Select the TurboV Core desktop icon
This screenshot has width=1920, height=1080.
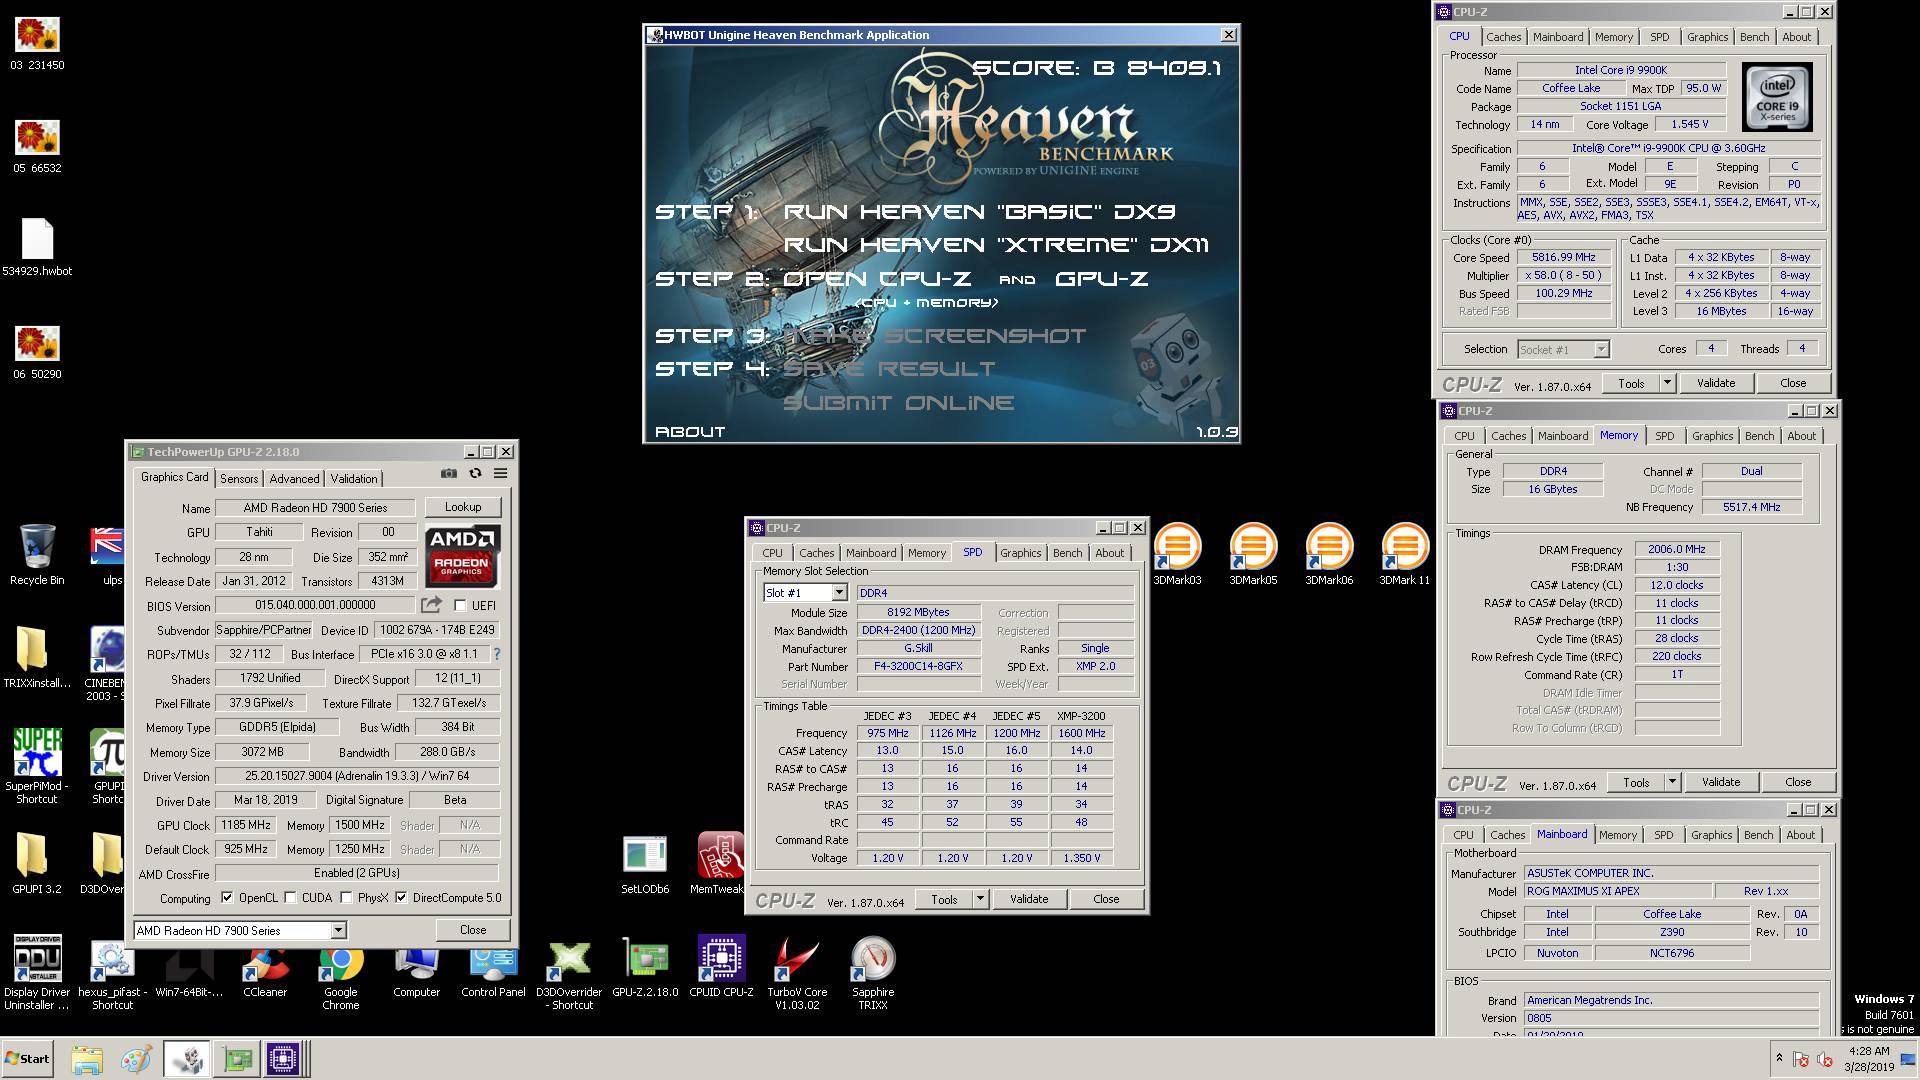coord(797,973)
